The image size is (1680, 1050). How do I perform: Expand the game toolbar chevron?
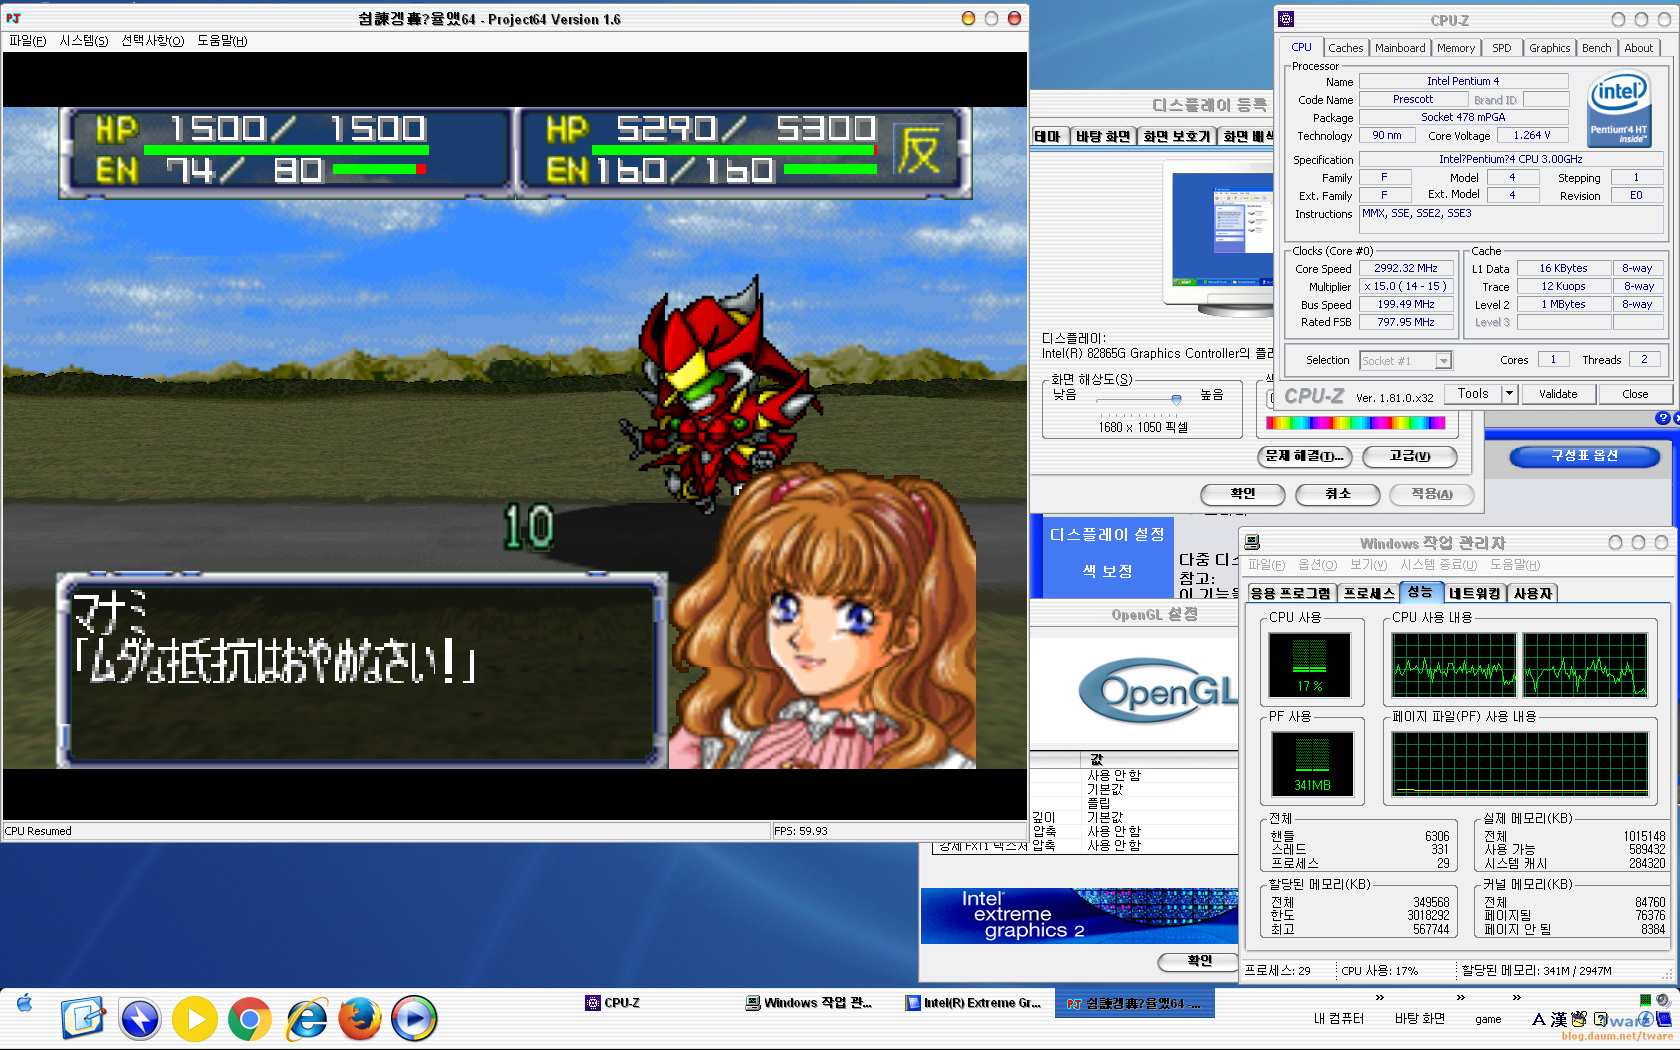point(1517,998)
